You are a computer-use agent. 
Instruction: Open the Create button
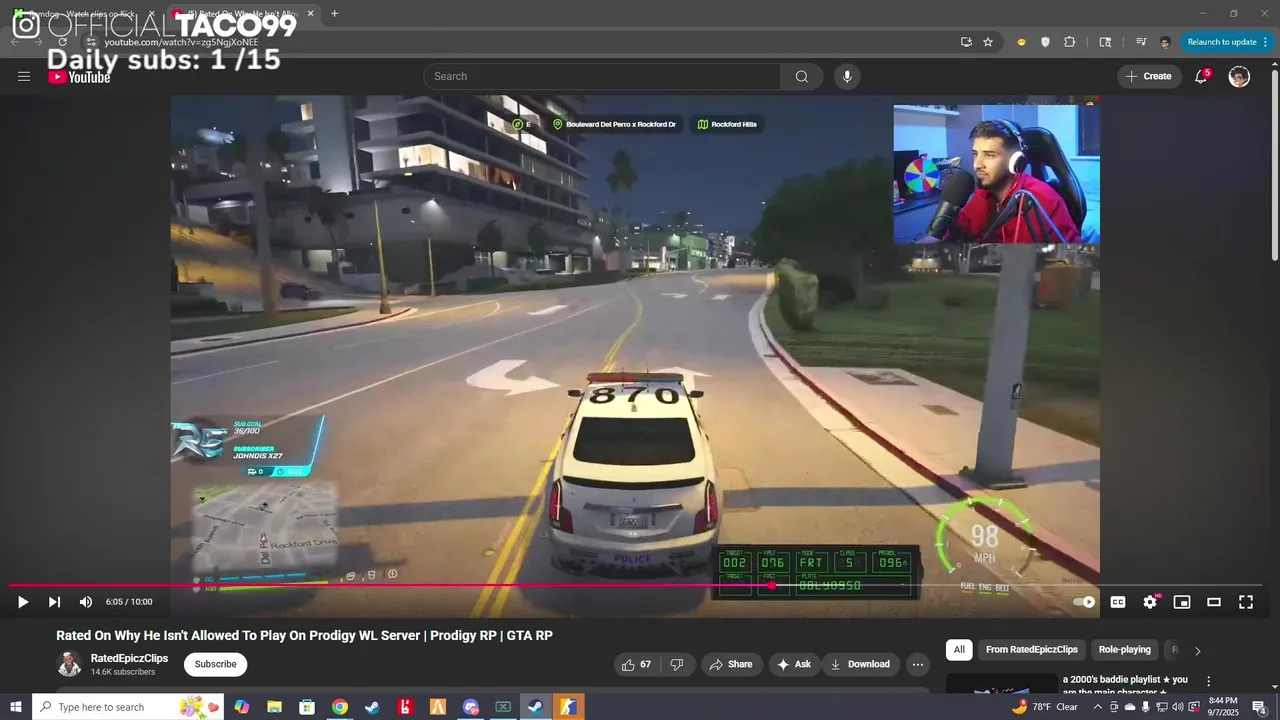pos(1149,76)
